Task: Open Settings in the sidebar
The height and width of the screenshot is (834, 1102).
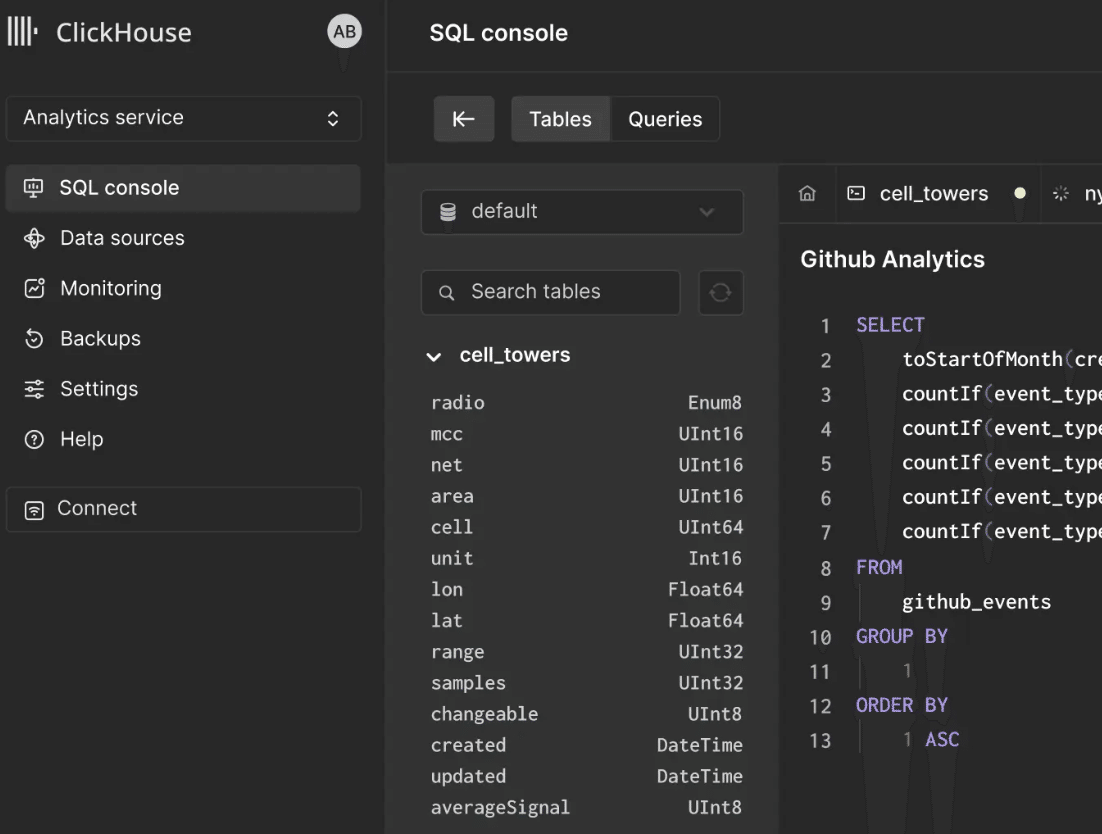Action: tap(98, 389)
